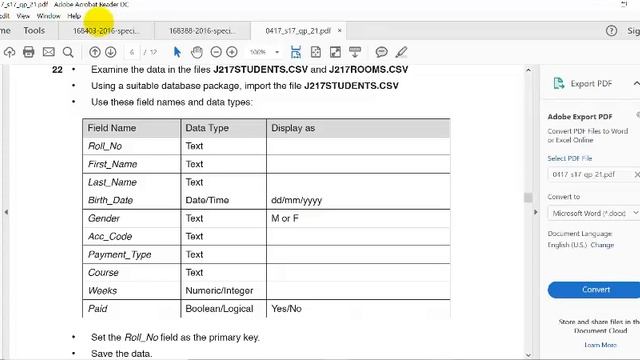Click the fit width scrolling icon

coord(296,52)
